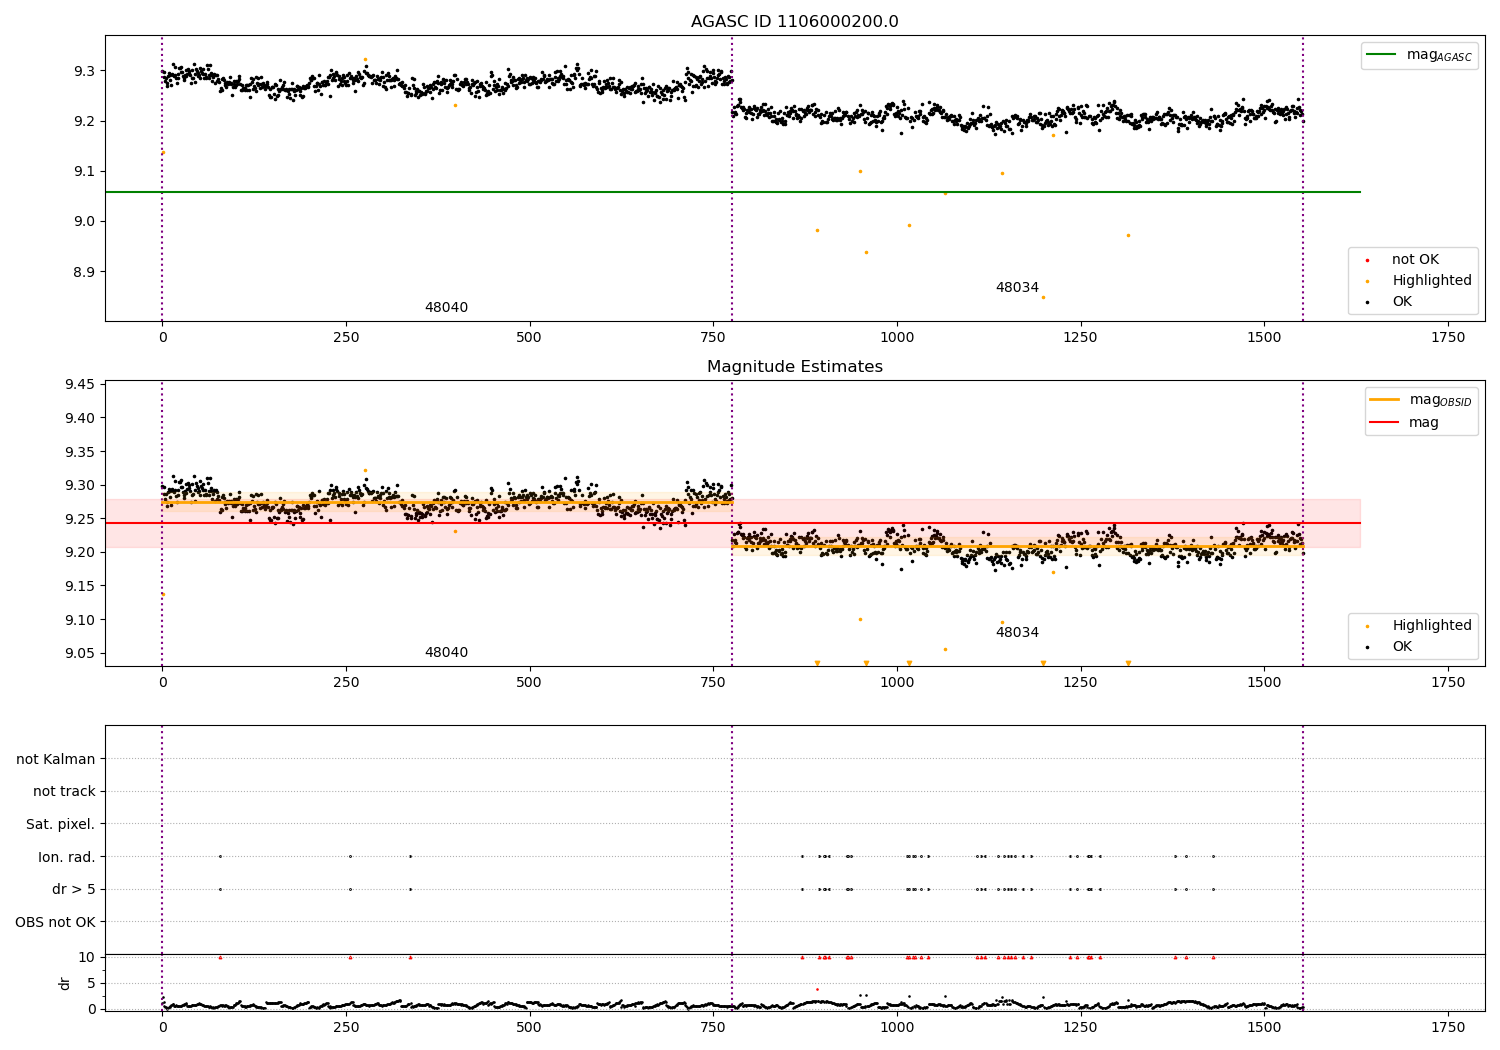Select the "9.35" y-axis tick label

point(79,452)
